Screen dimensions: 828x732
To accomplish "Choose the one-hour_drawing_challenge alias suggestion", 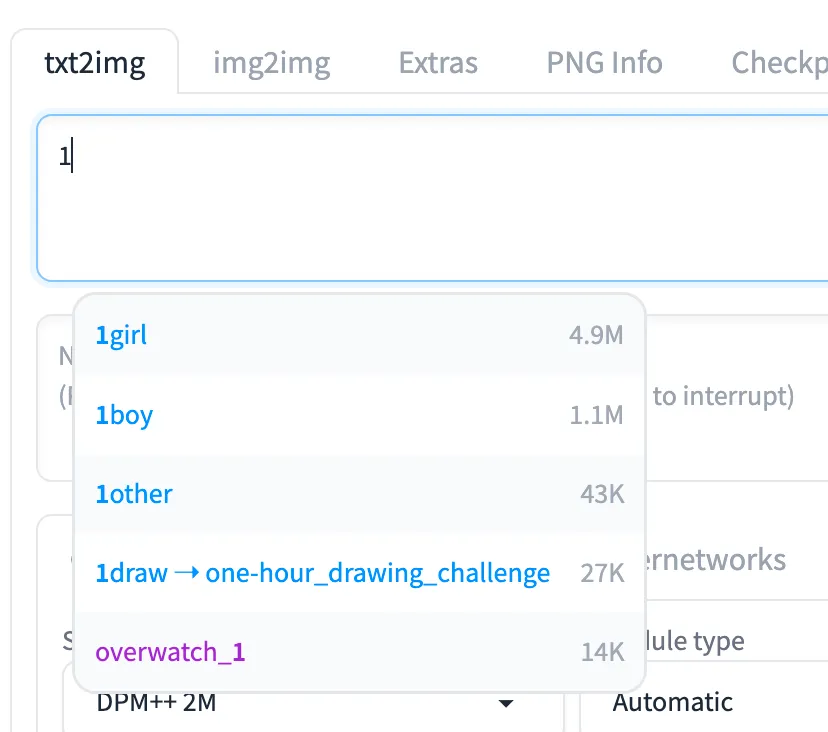I will click(378, 573).
